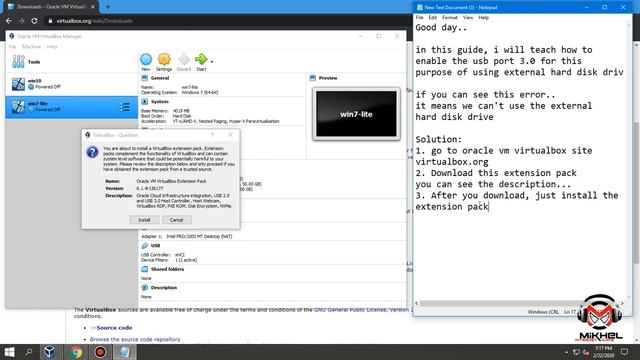Click the General section icon
Screen dimensions: 640x360
[x=144, y=78]
